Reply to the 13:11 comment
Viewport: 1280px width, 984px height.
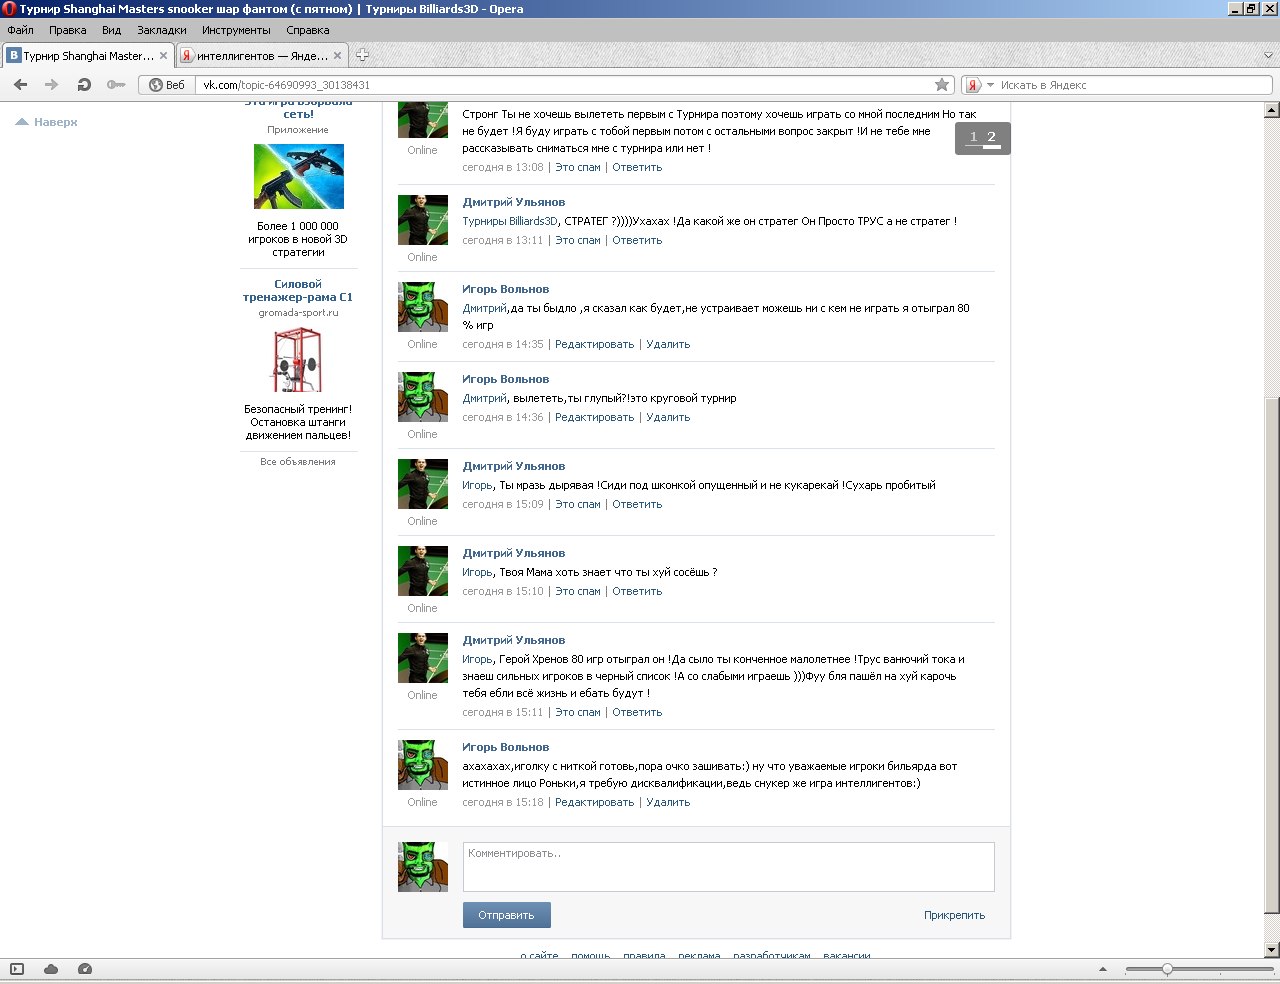click(637, 240)
